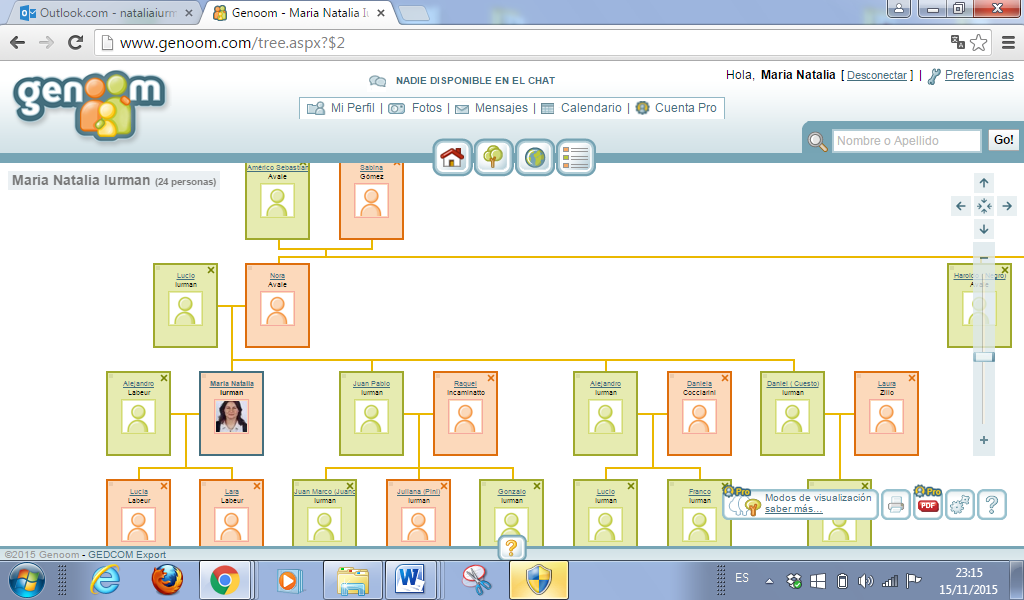Open the family tree view icon
1024x600 pixels.
(493, 158)
